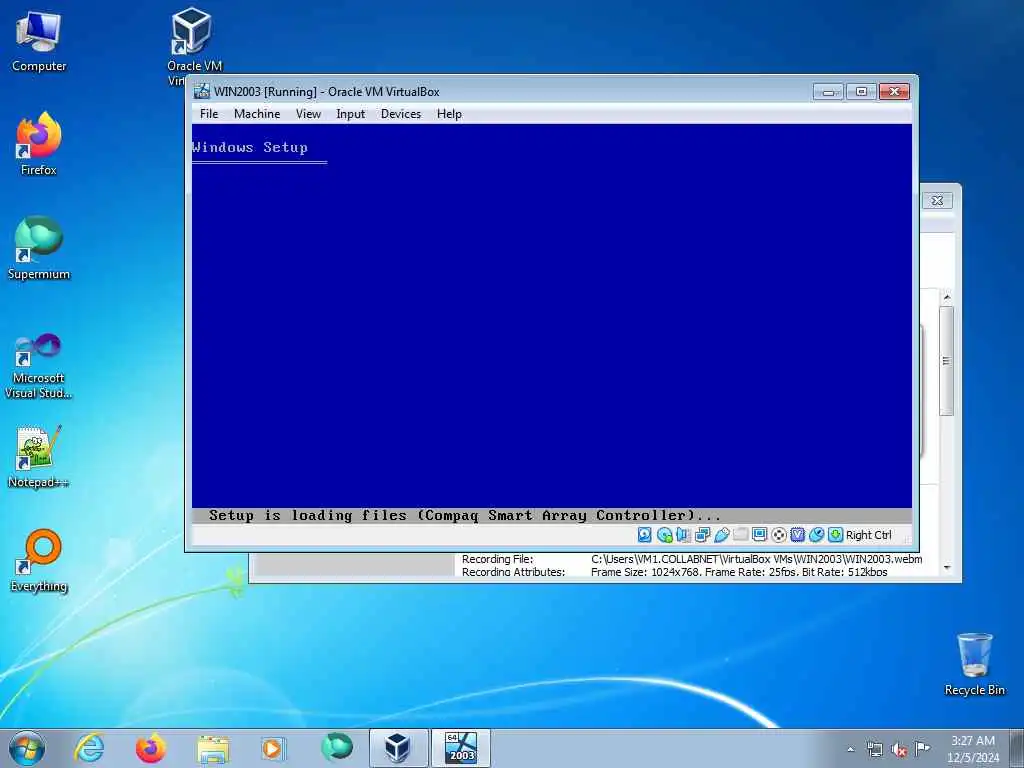This screenshot has width=1024, height=768.
Task: Click scroll-up arrow in background window
Action: 946,297
